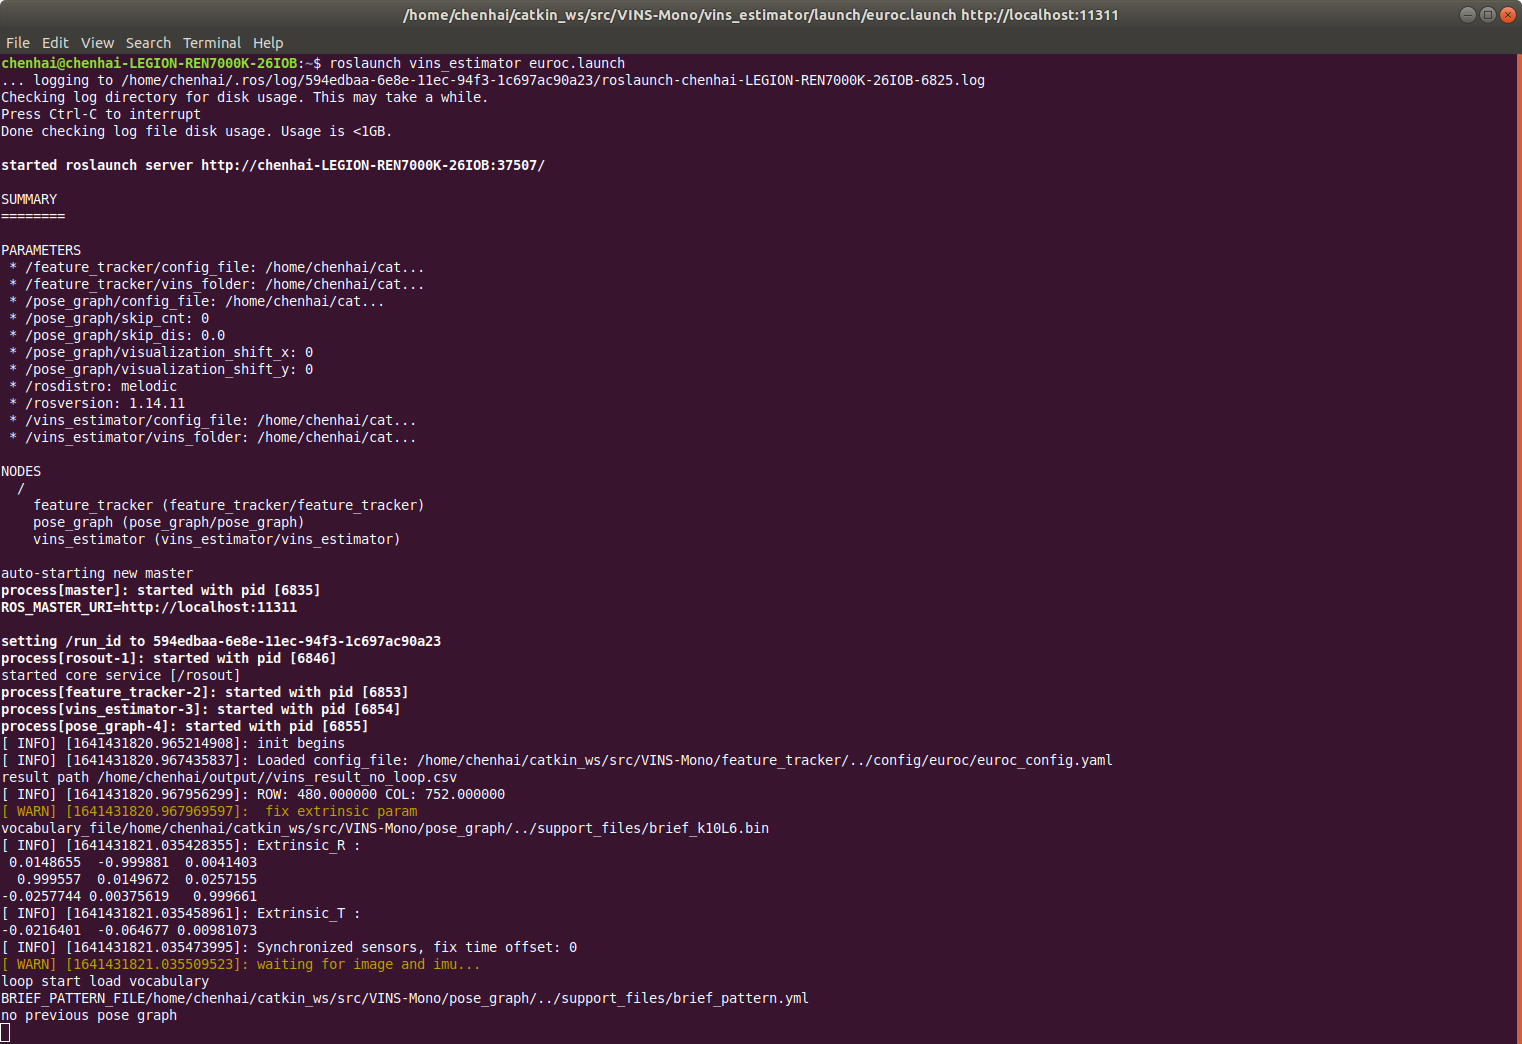The width and height of the screenshot is (1522, 1044).
Task: Close the terminal window
Action: [1507, 14]
